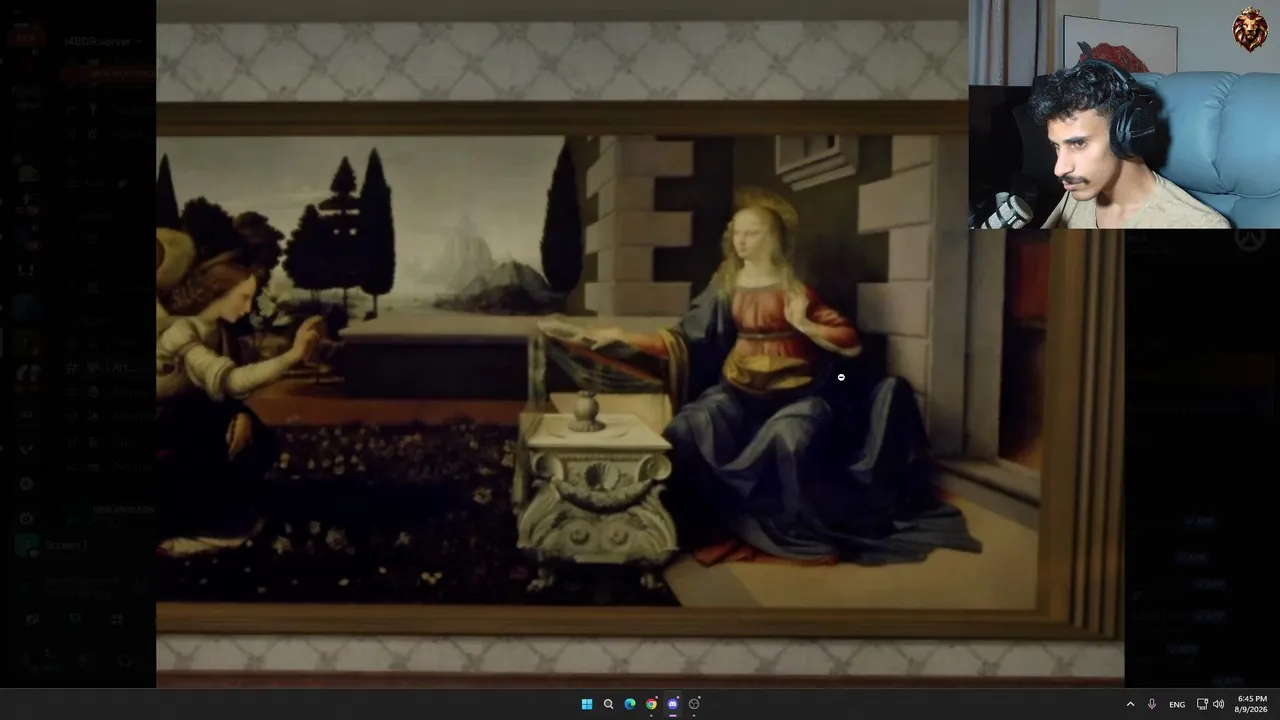
Task: Open the Windows Start menu
Action: (x=587, y=704)
